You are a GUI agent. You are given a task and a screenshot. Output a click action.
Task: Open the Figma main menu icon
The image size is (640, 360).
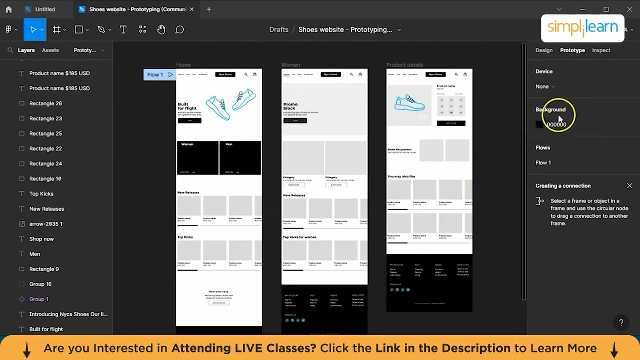pos(8,29)
